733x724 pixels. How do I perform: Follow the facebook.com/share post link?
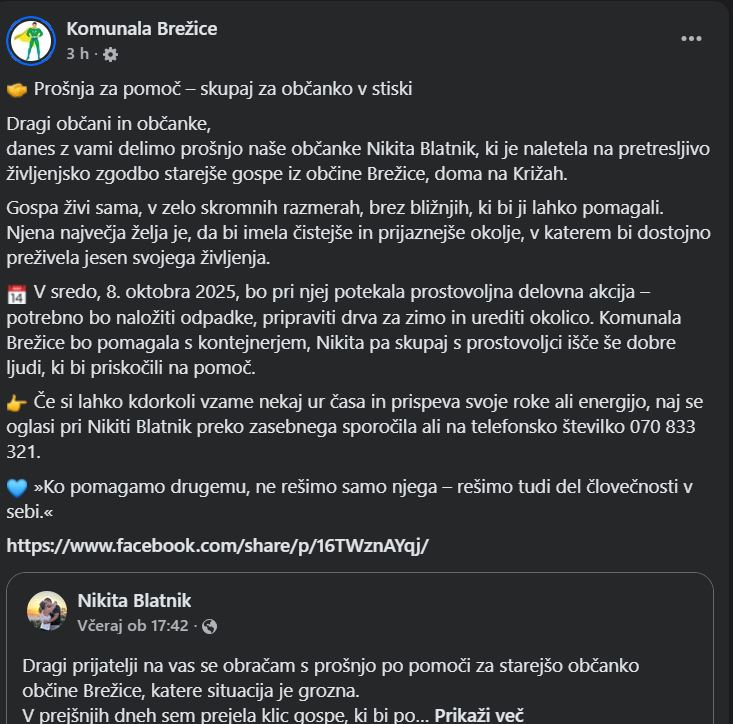217,546
